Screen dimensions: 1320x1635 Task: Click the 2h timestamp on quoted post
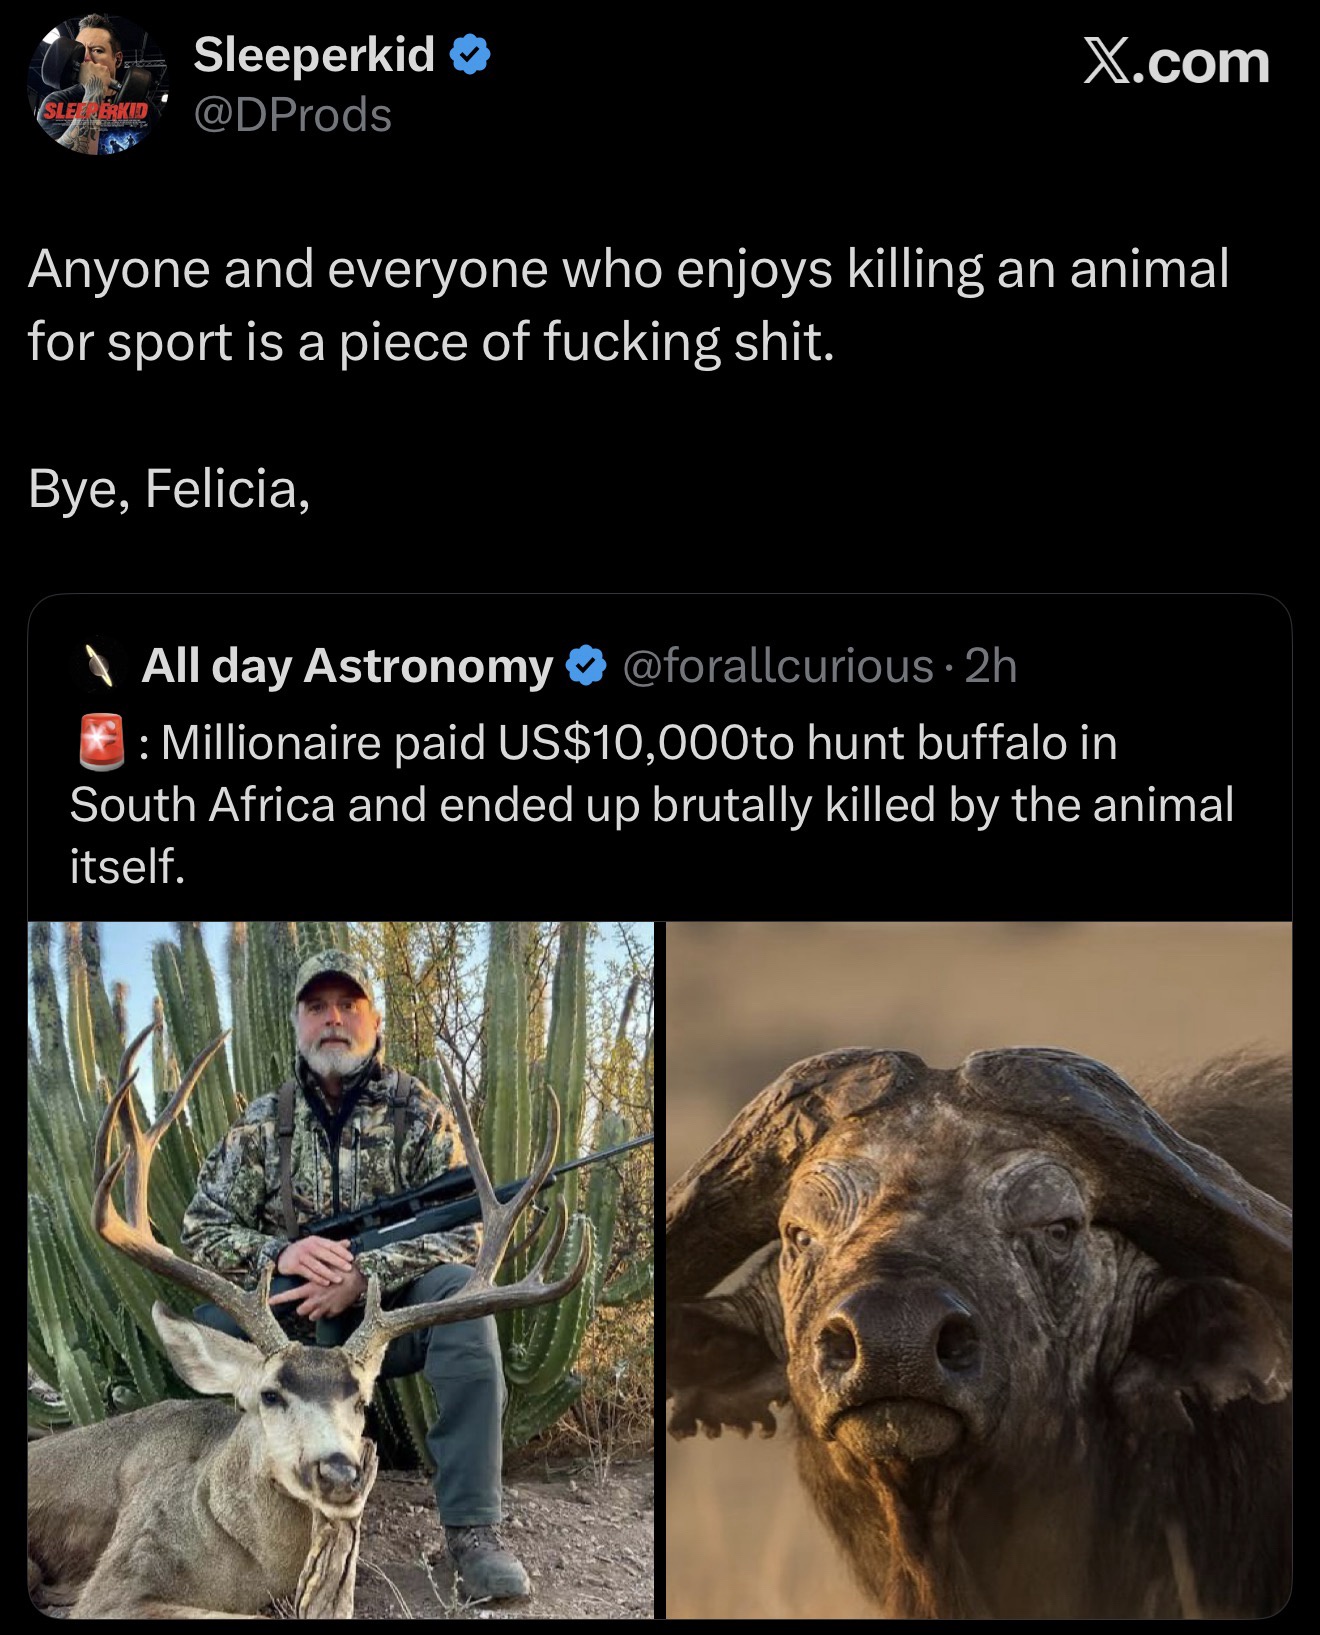(x=990, y=666)
